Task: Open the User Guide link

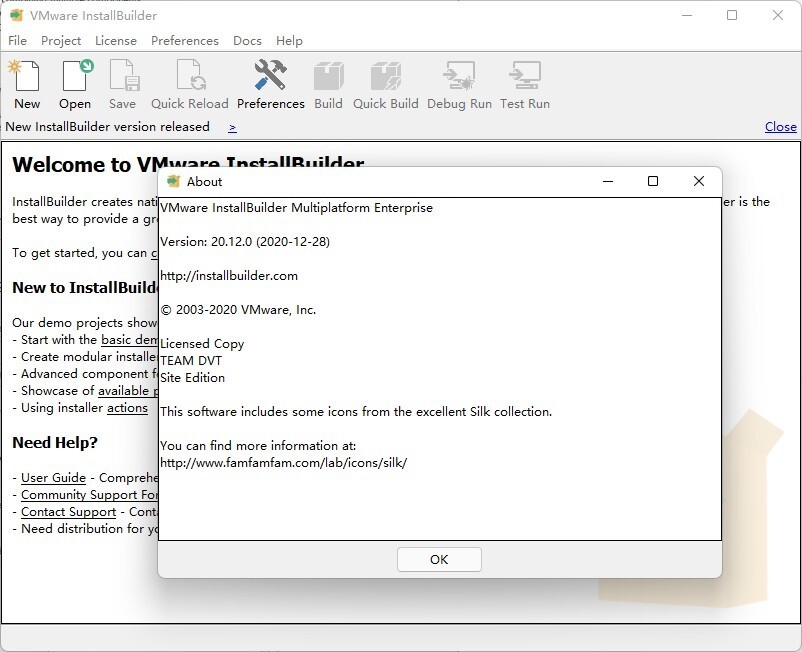Action: [53, 478]
